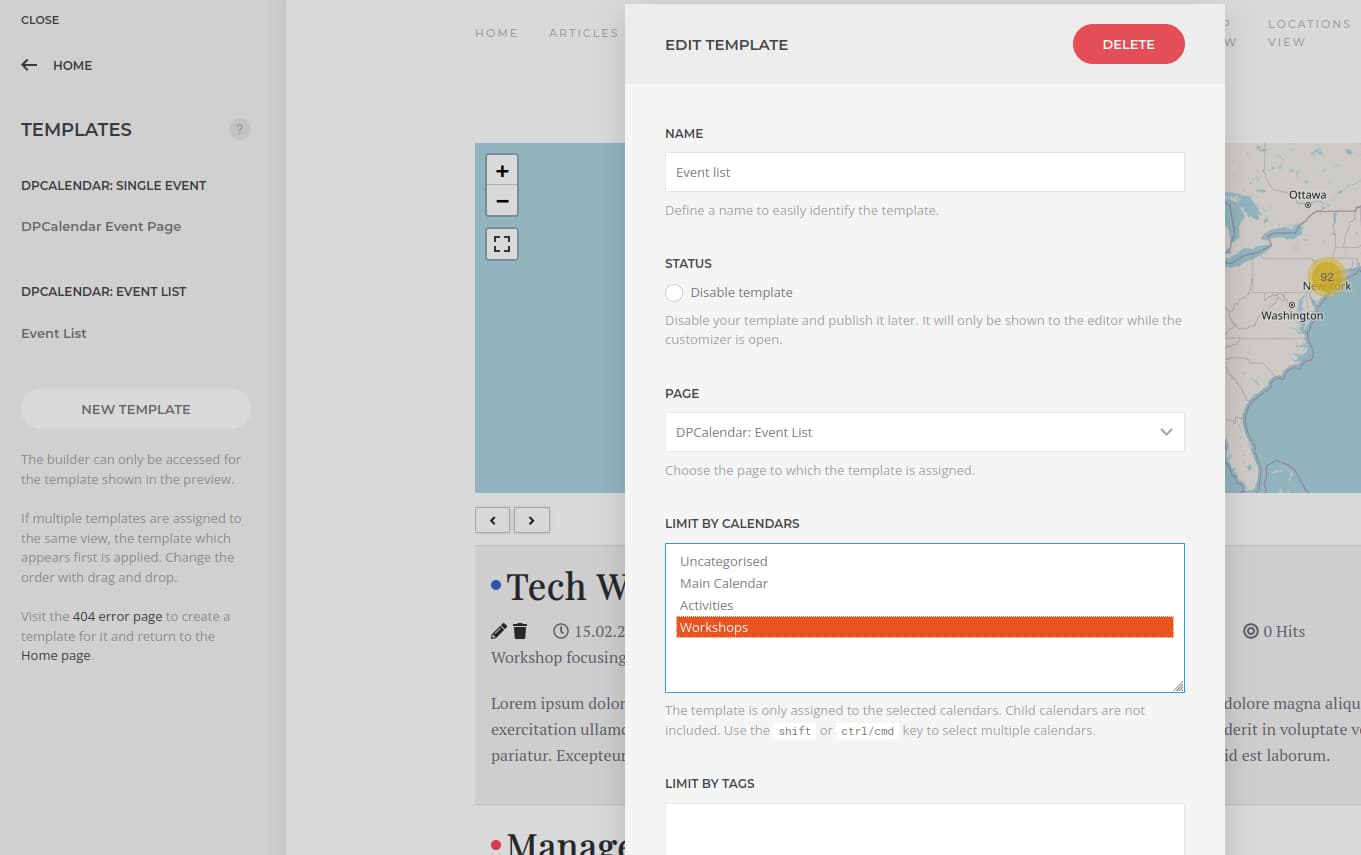Click the New York cluster marker on the map
1361x855 pixels.
[x=1326, y=276]
